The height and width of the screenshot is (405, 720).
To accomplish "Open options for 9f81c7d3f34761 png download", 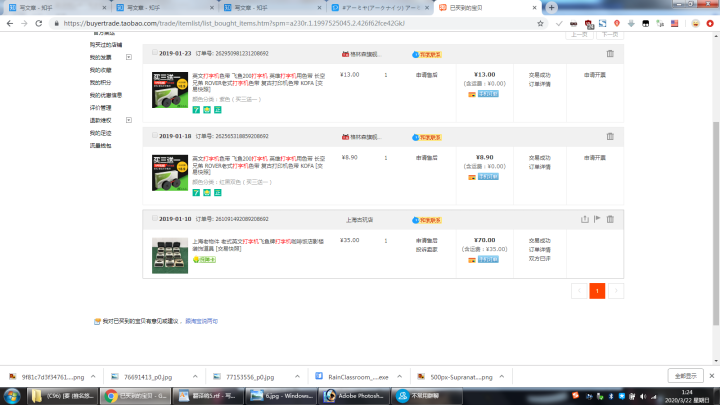I will click(93, 377).
